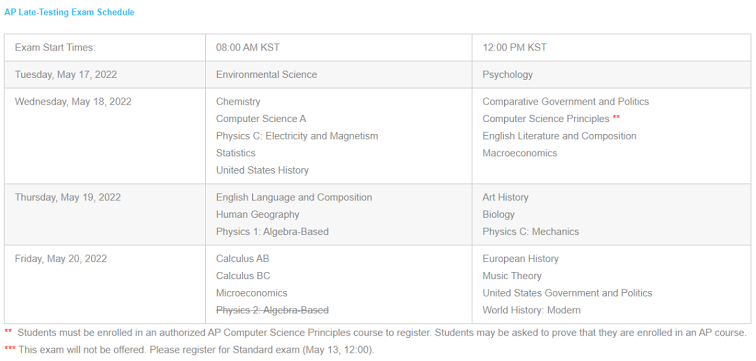Click the Music Theory exam entry
The height and width of the screenshot is (361, 756).
(x=512, y=276)
